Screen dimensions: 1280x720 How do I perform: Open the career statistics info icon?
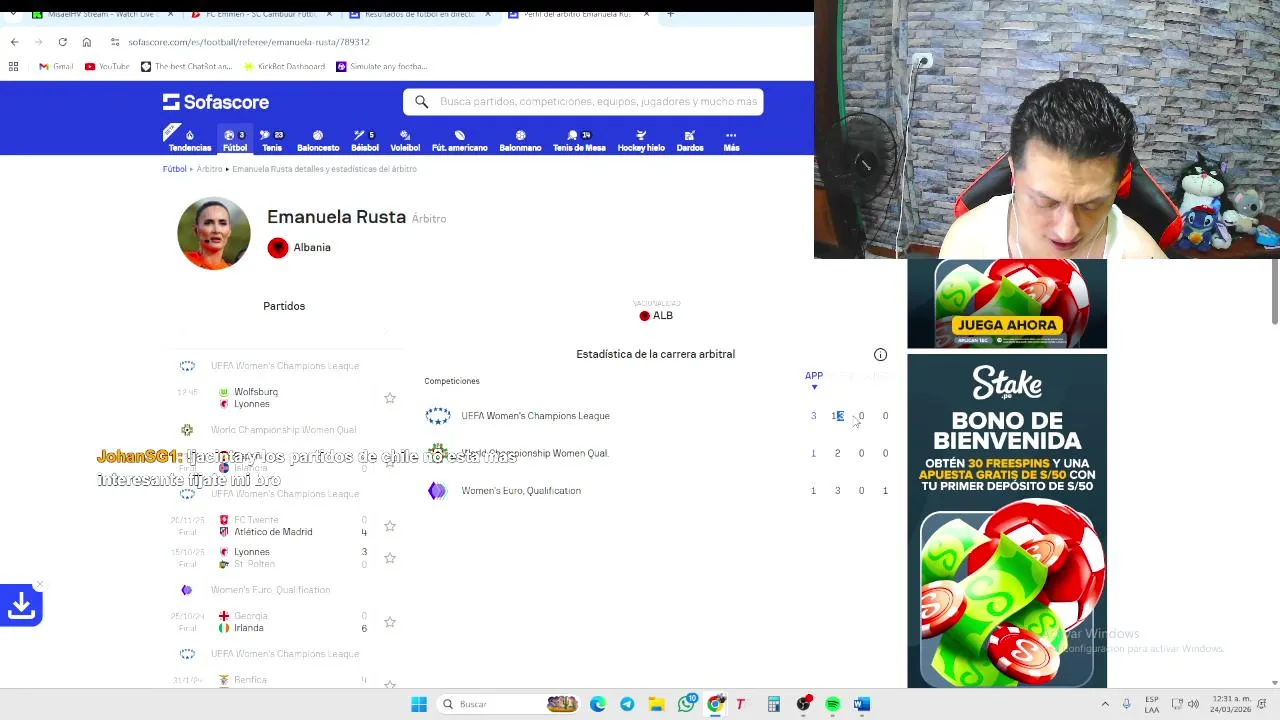880,354
